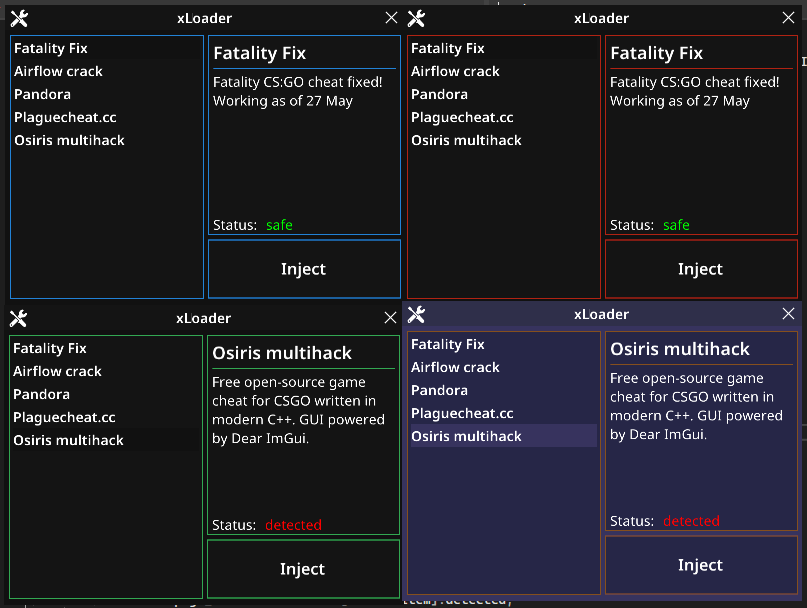
Task: Click the wrench icon in blue-bordered xLoader window
Action: click(19, 19)
